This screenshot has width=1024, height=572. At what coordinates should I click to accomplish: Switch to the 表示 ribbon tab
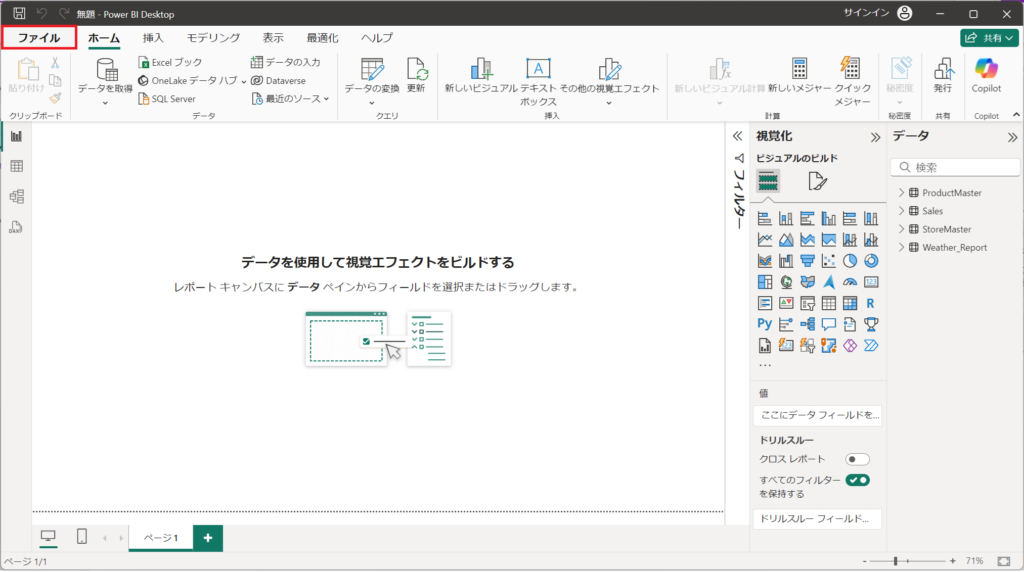click(273, 38)
